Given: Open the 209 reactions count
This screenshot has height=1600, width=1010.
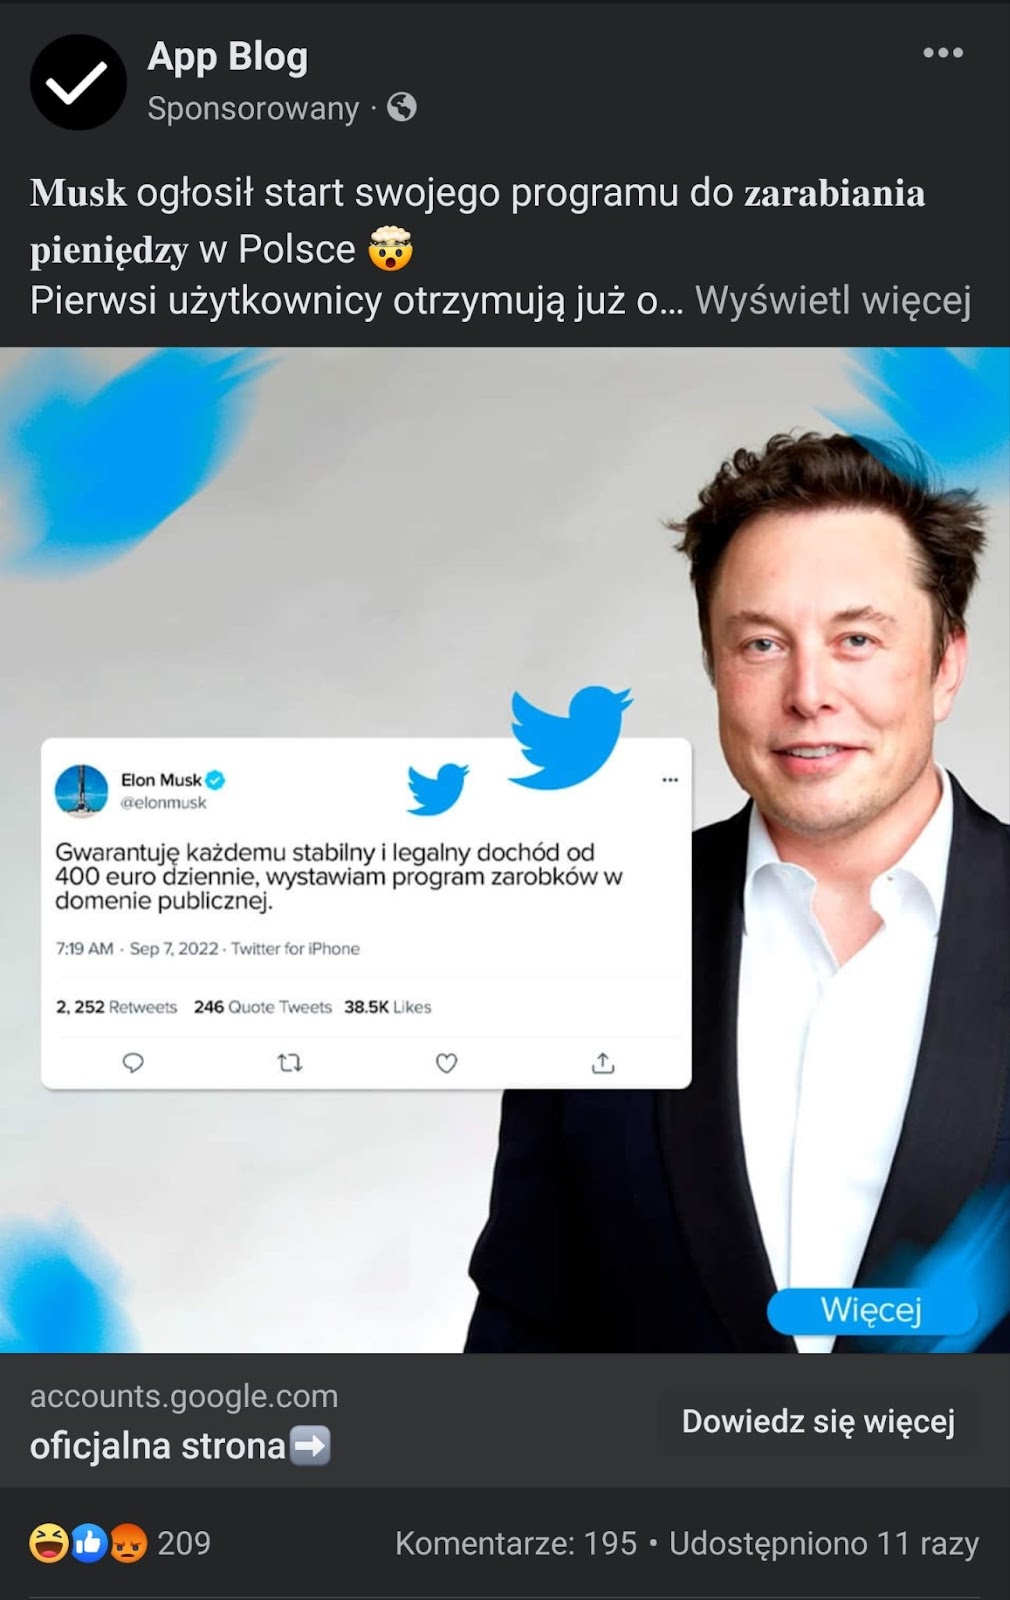Looking at the screenshot, I should coord(184,1543).
